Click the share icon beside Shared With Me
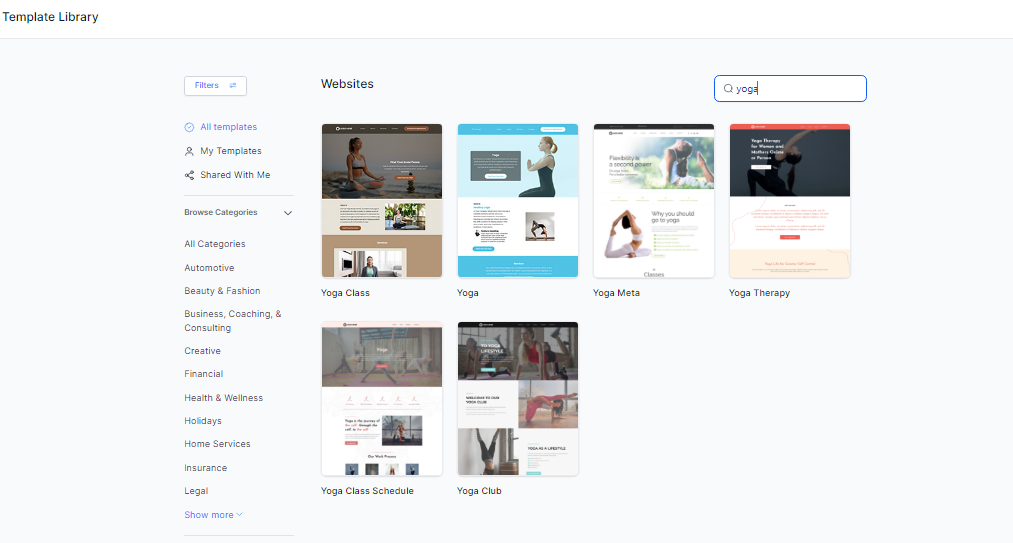This screenshot has width=1013, height=543. pos(190,175)
